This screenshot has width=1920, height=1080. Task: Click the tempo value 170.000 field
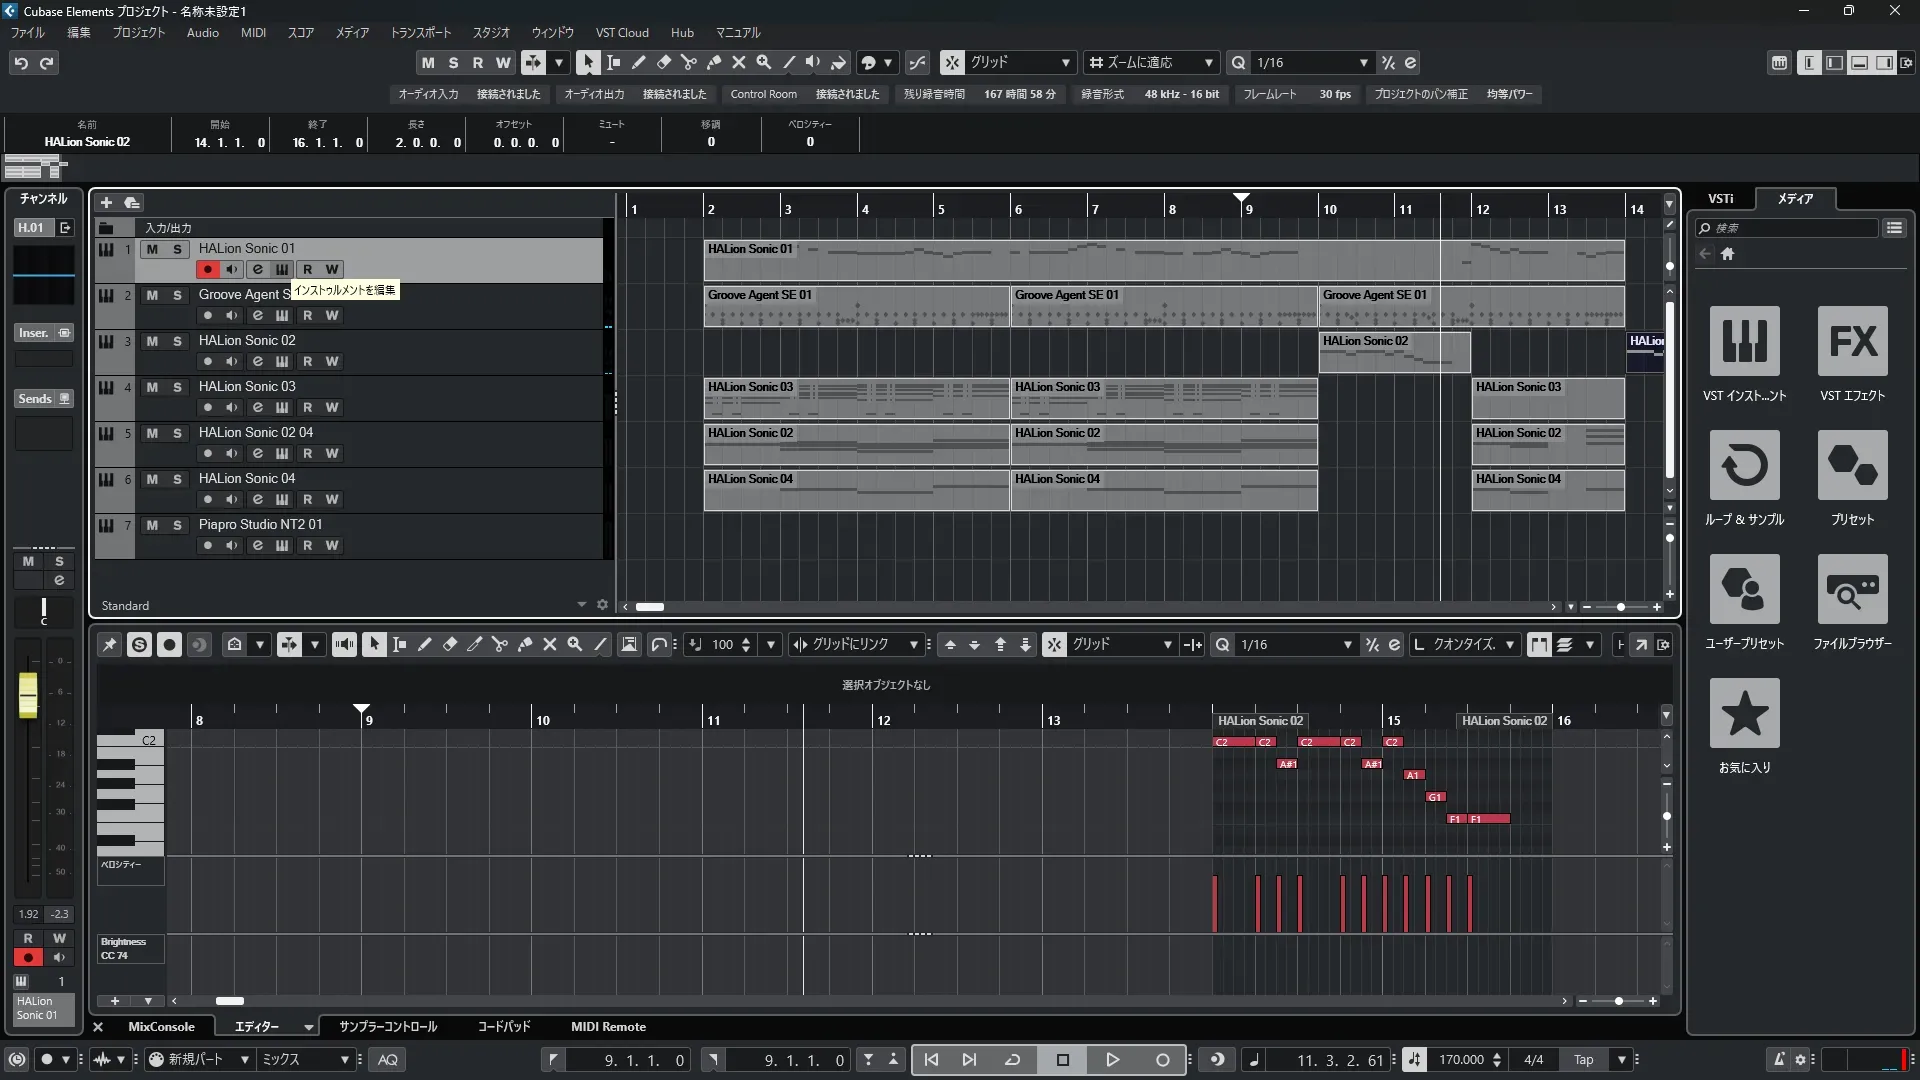coord(1461,1060)
